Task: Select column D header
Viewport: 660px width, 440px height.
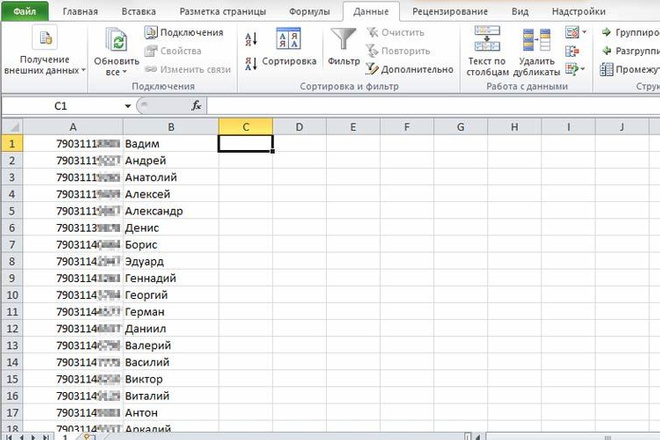Action: click(299, 127)
